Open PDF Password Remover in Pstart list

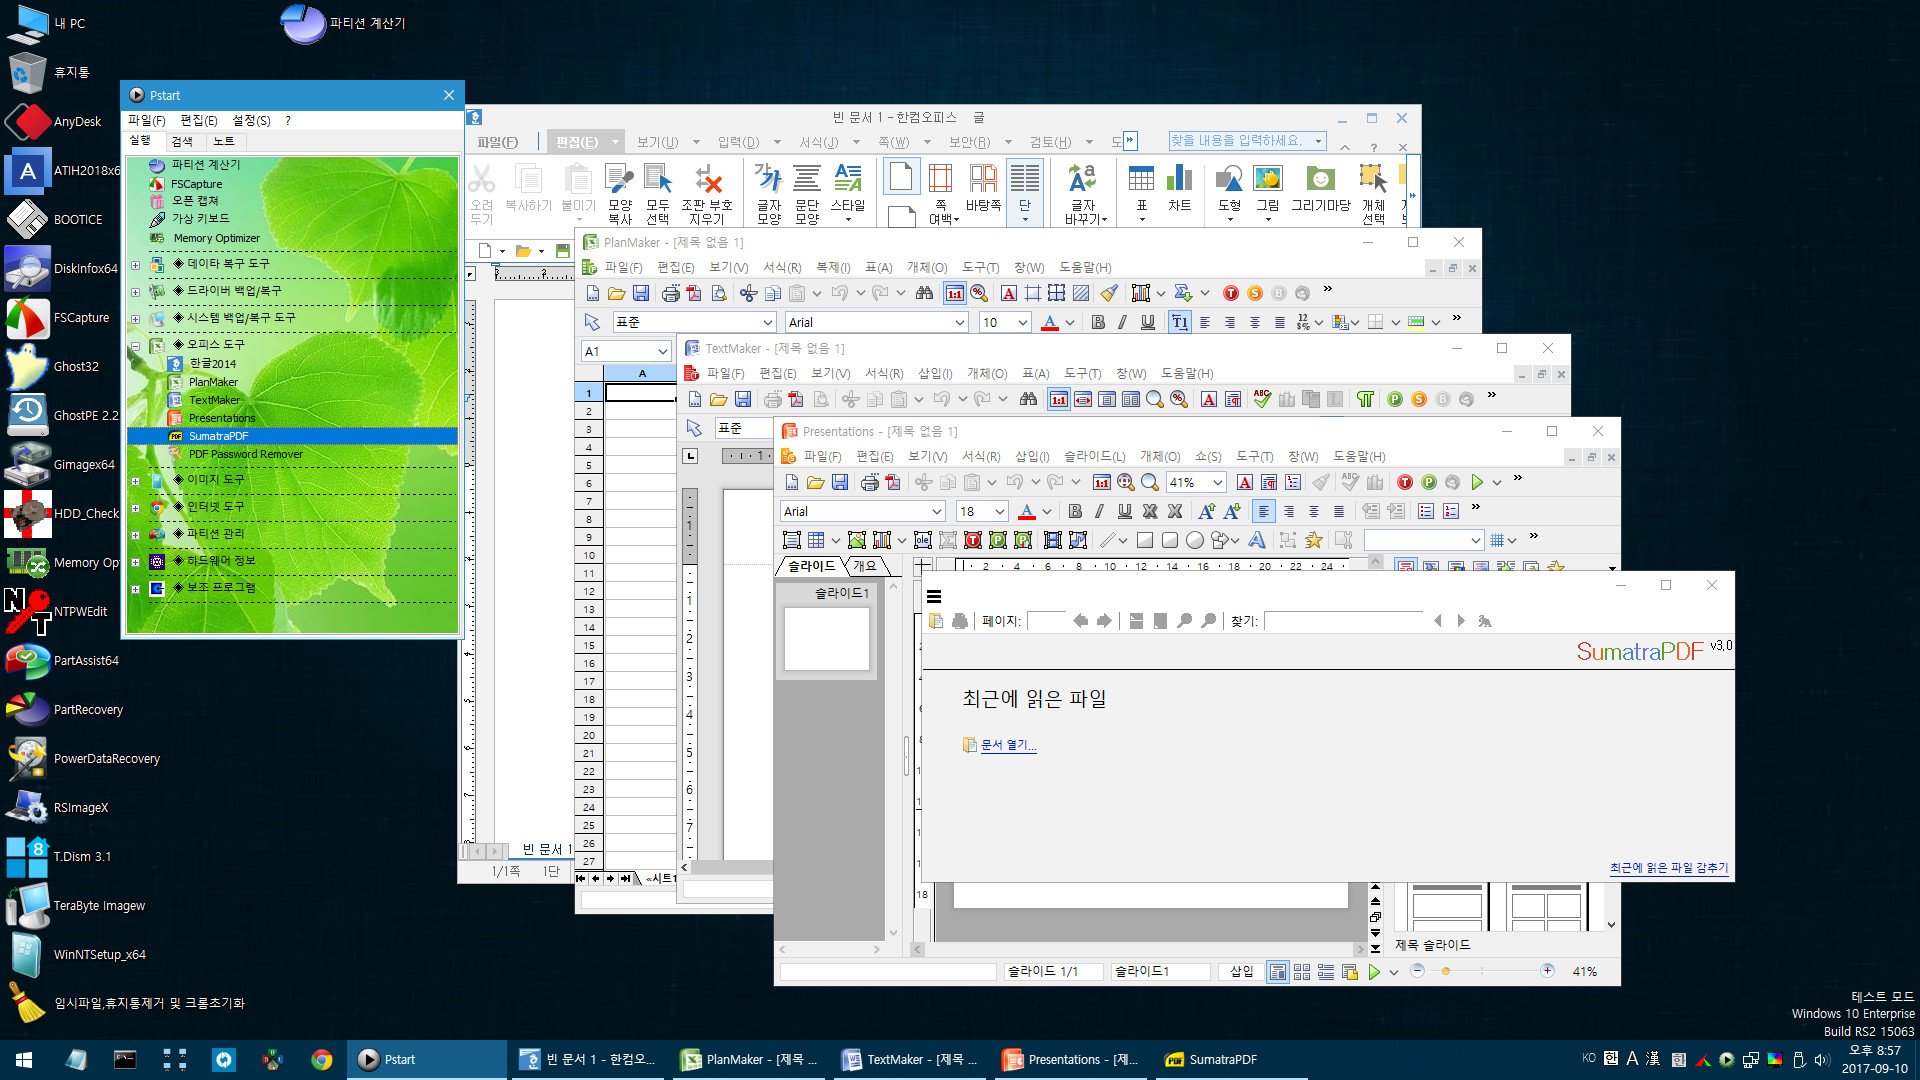click(x=245, y=454)
